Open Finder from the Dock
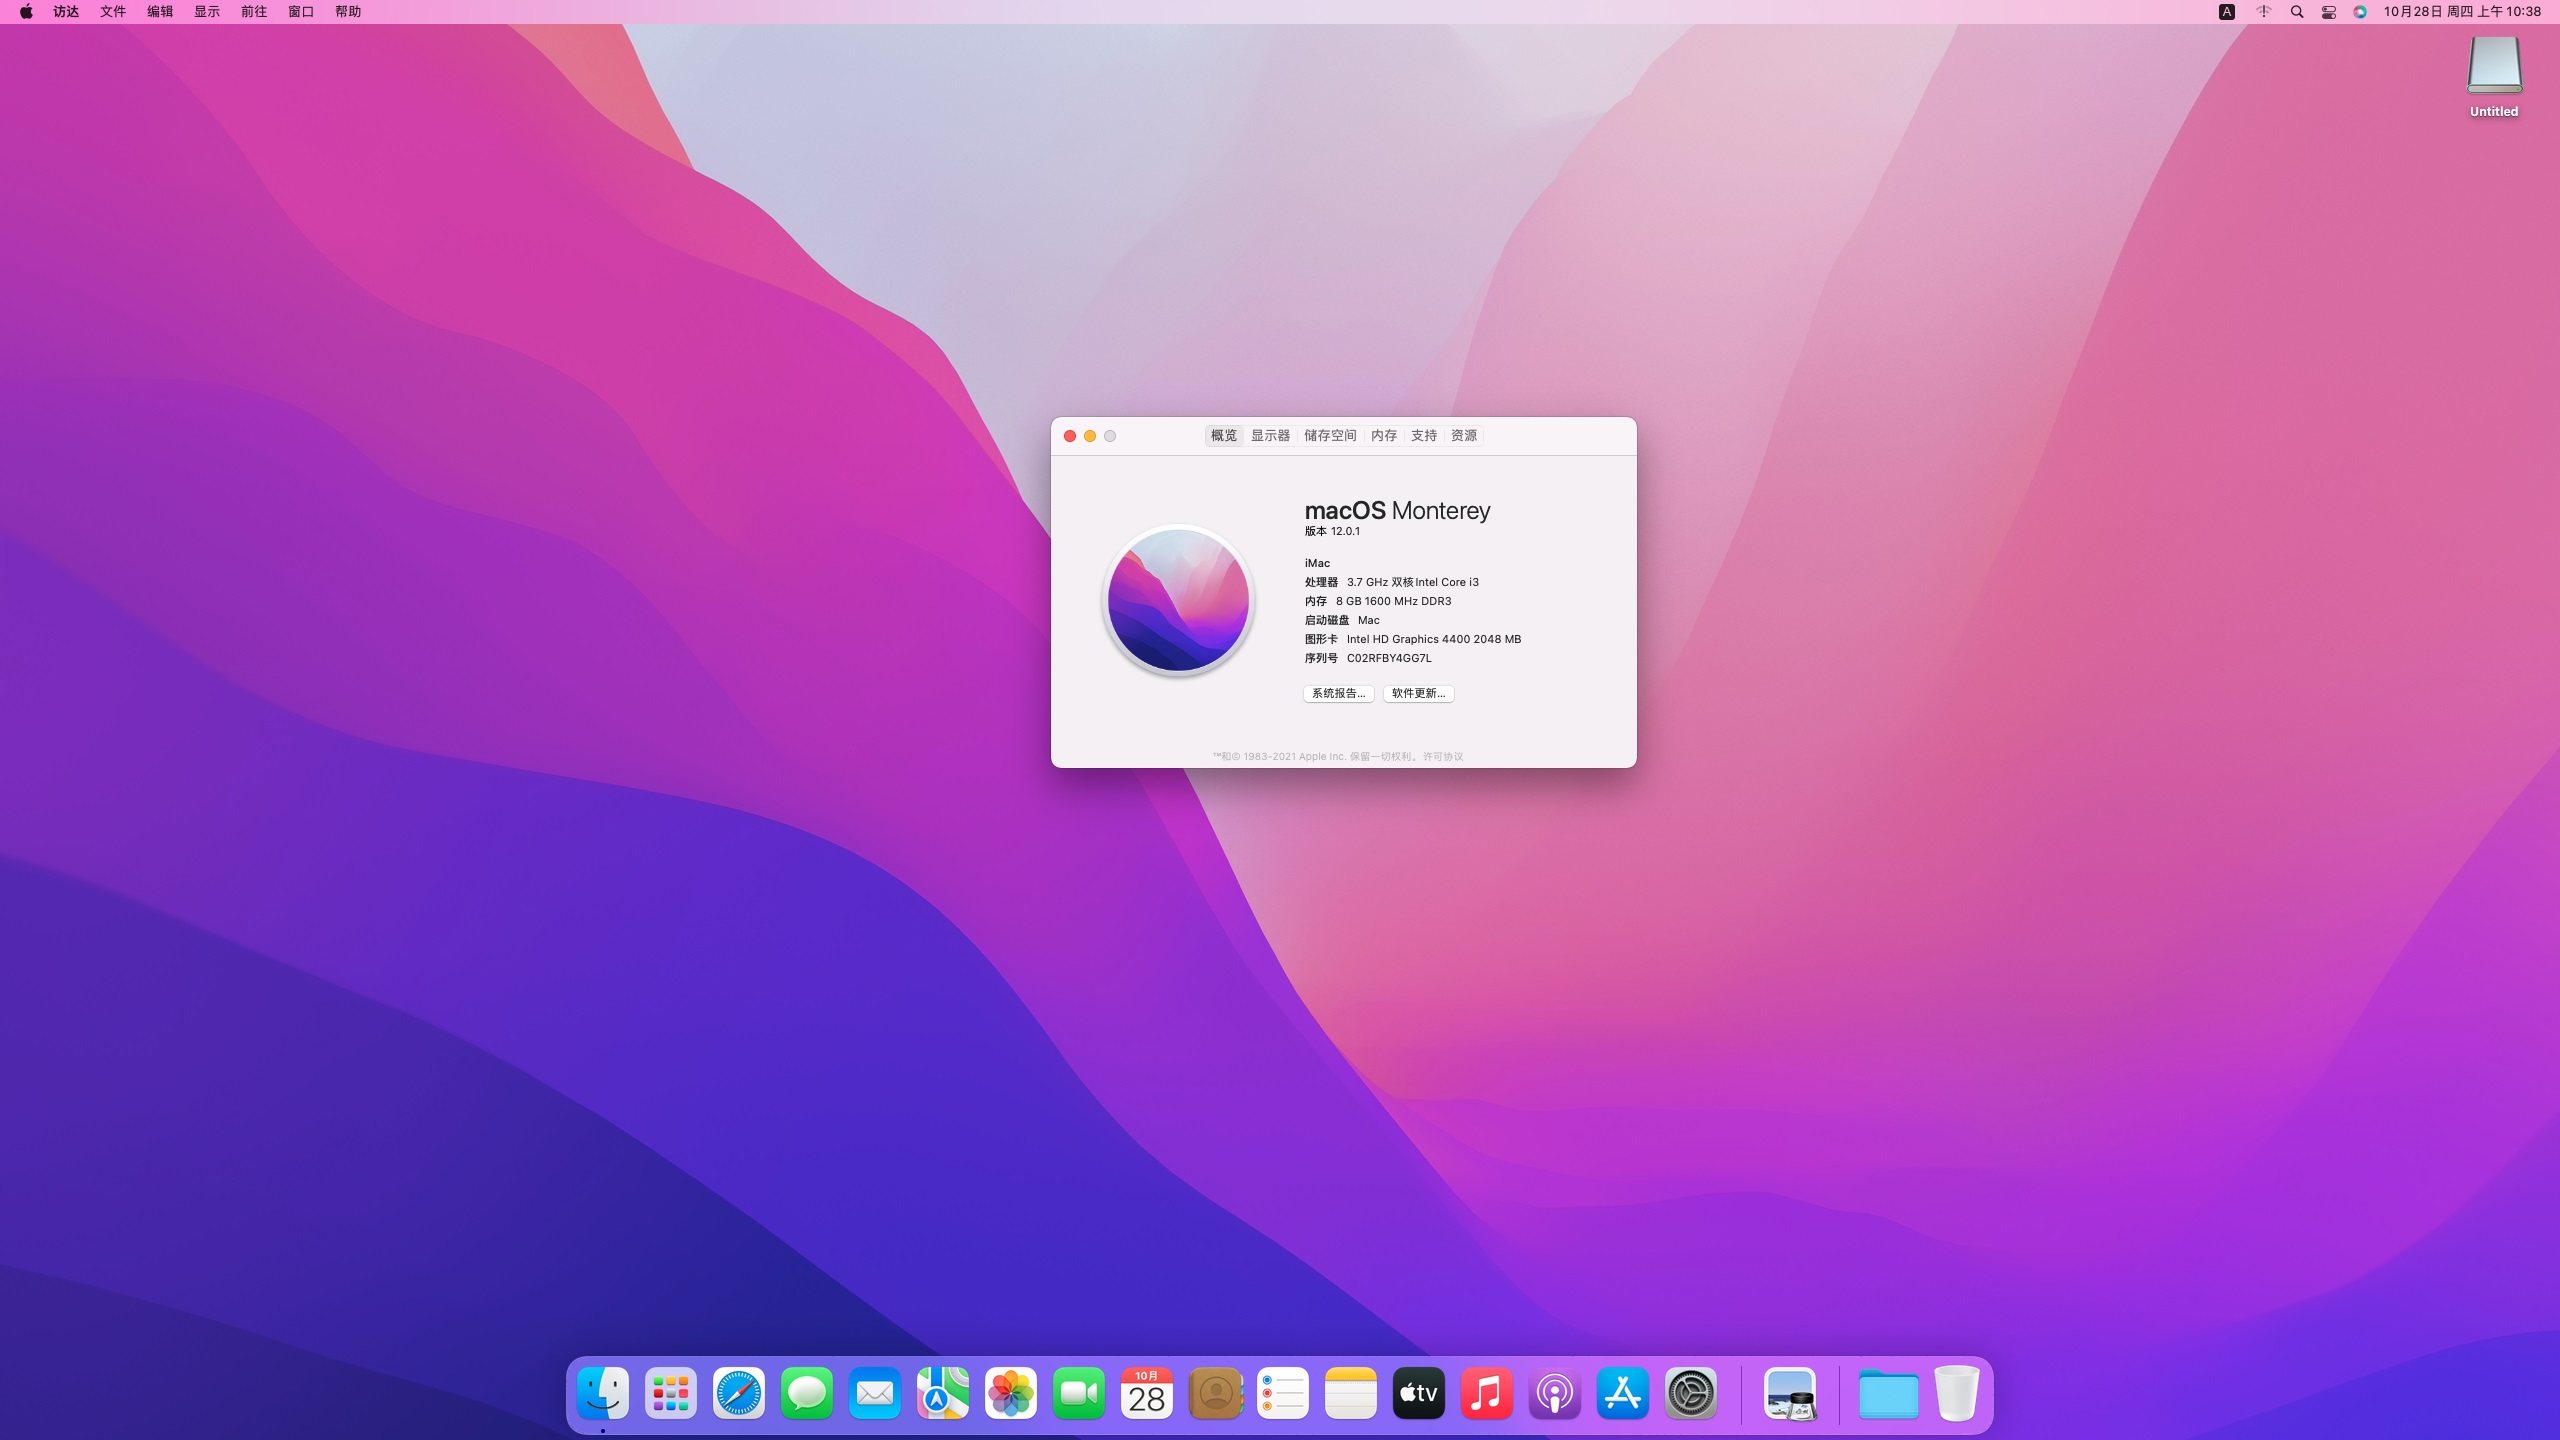This screenshot has width=2560, height=1440. pos(603,1393)
